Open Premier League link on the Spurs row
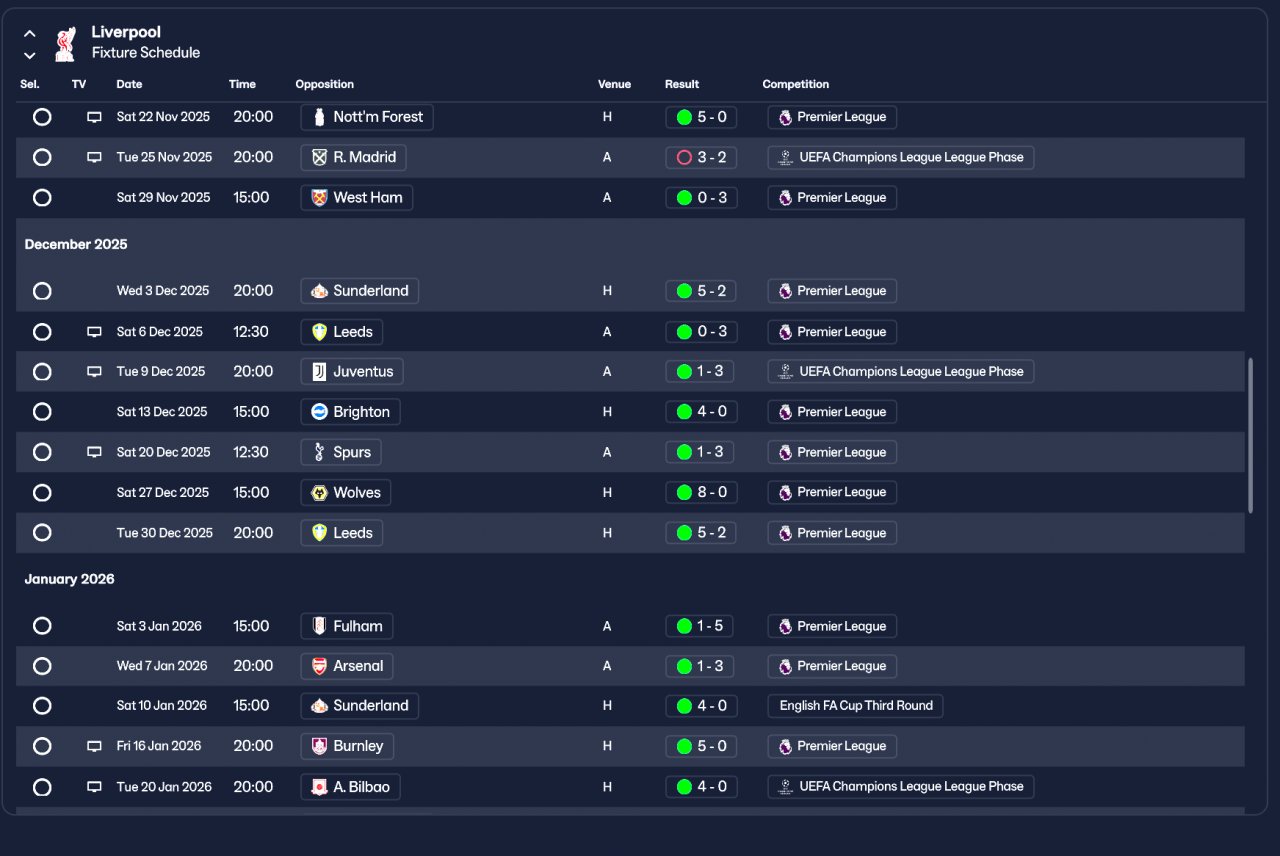The height and width of the screenshot is (856, 1280). (x=832, y=452)
